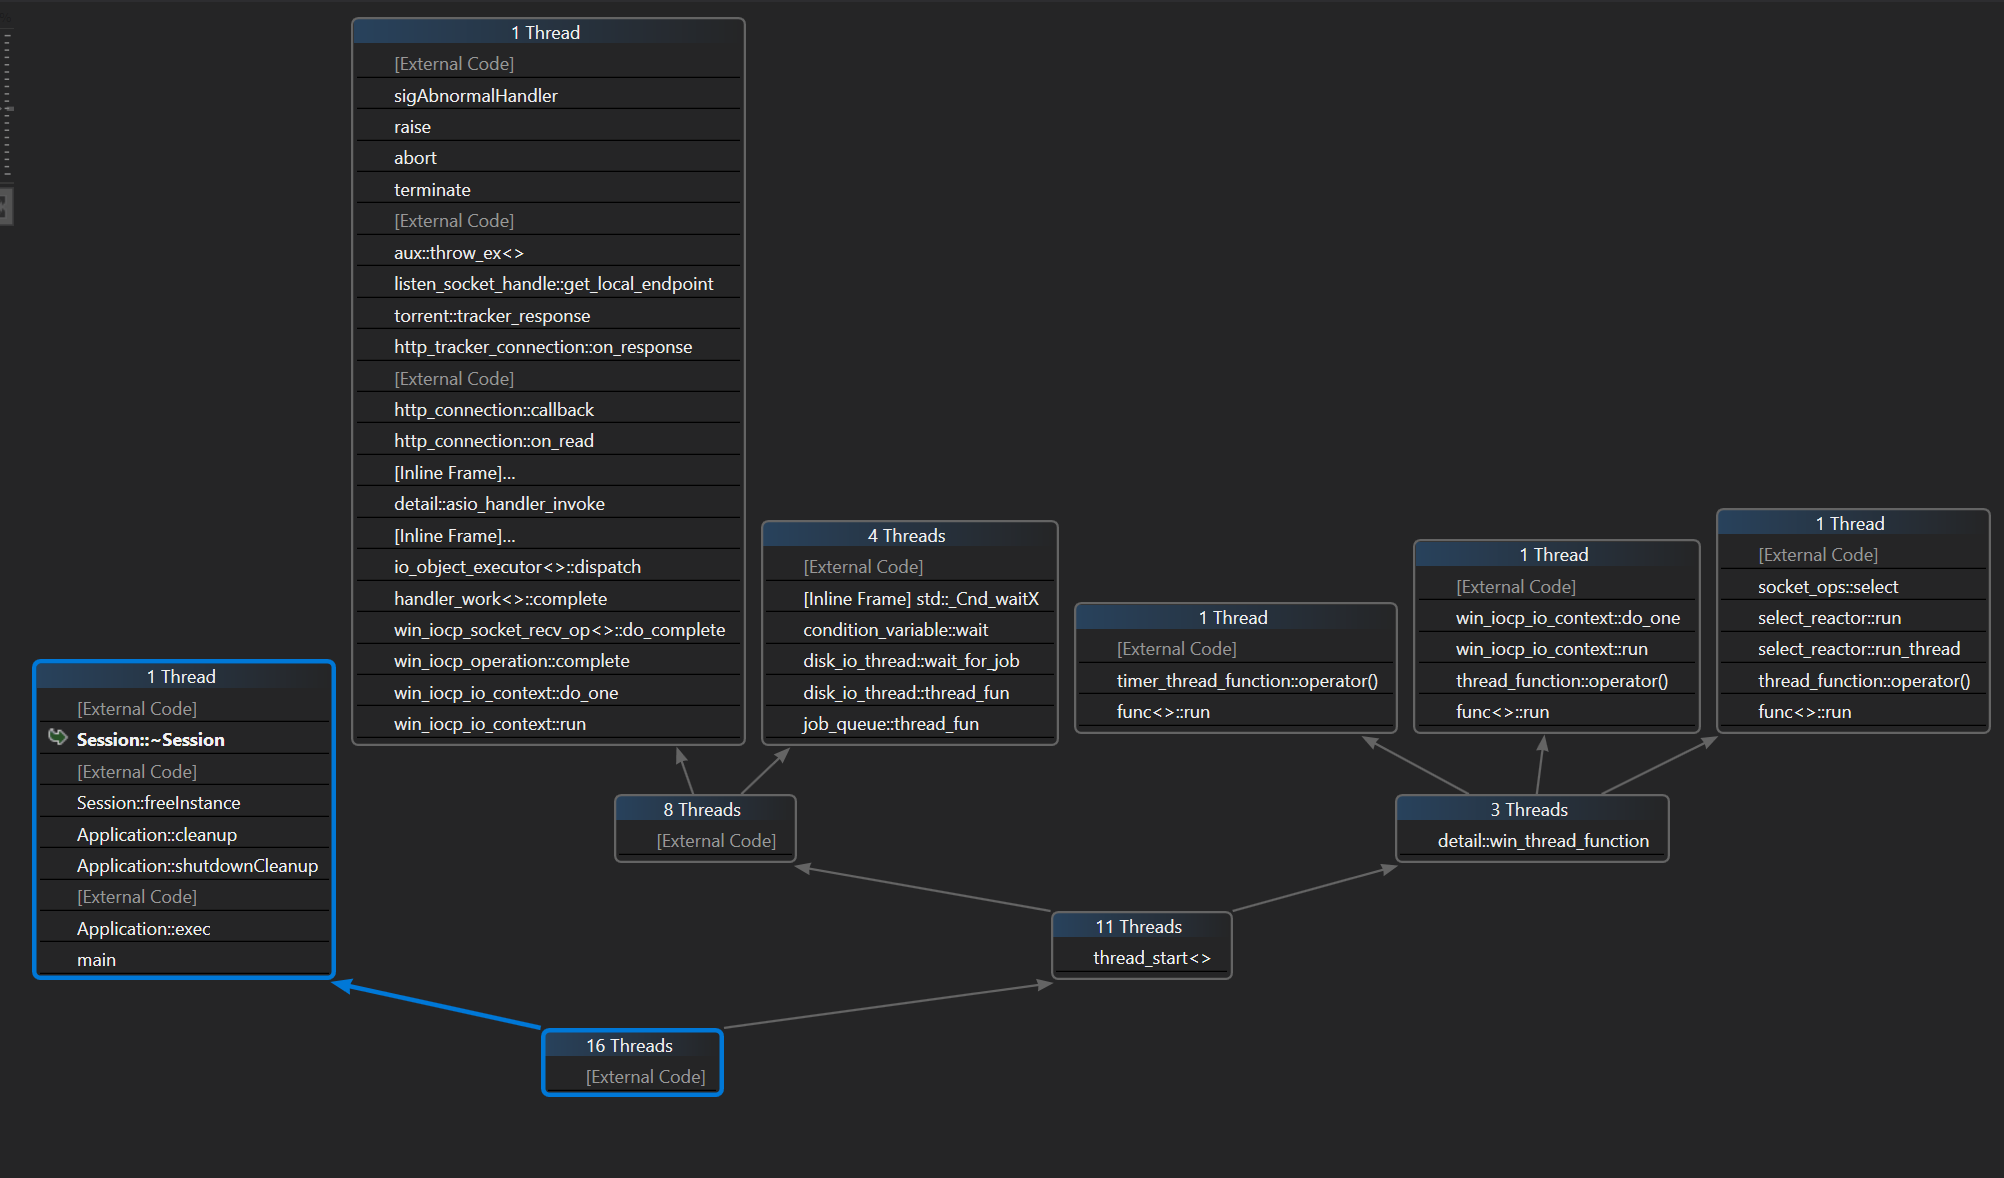Select the listen_socket_handle::get_local_endpoint frame
Image resolution: width=2004 pixels, height=1178 pixels.
[553, 284]
